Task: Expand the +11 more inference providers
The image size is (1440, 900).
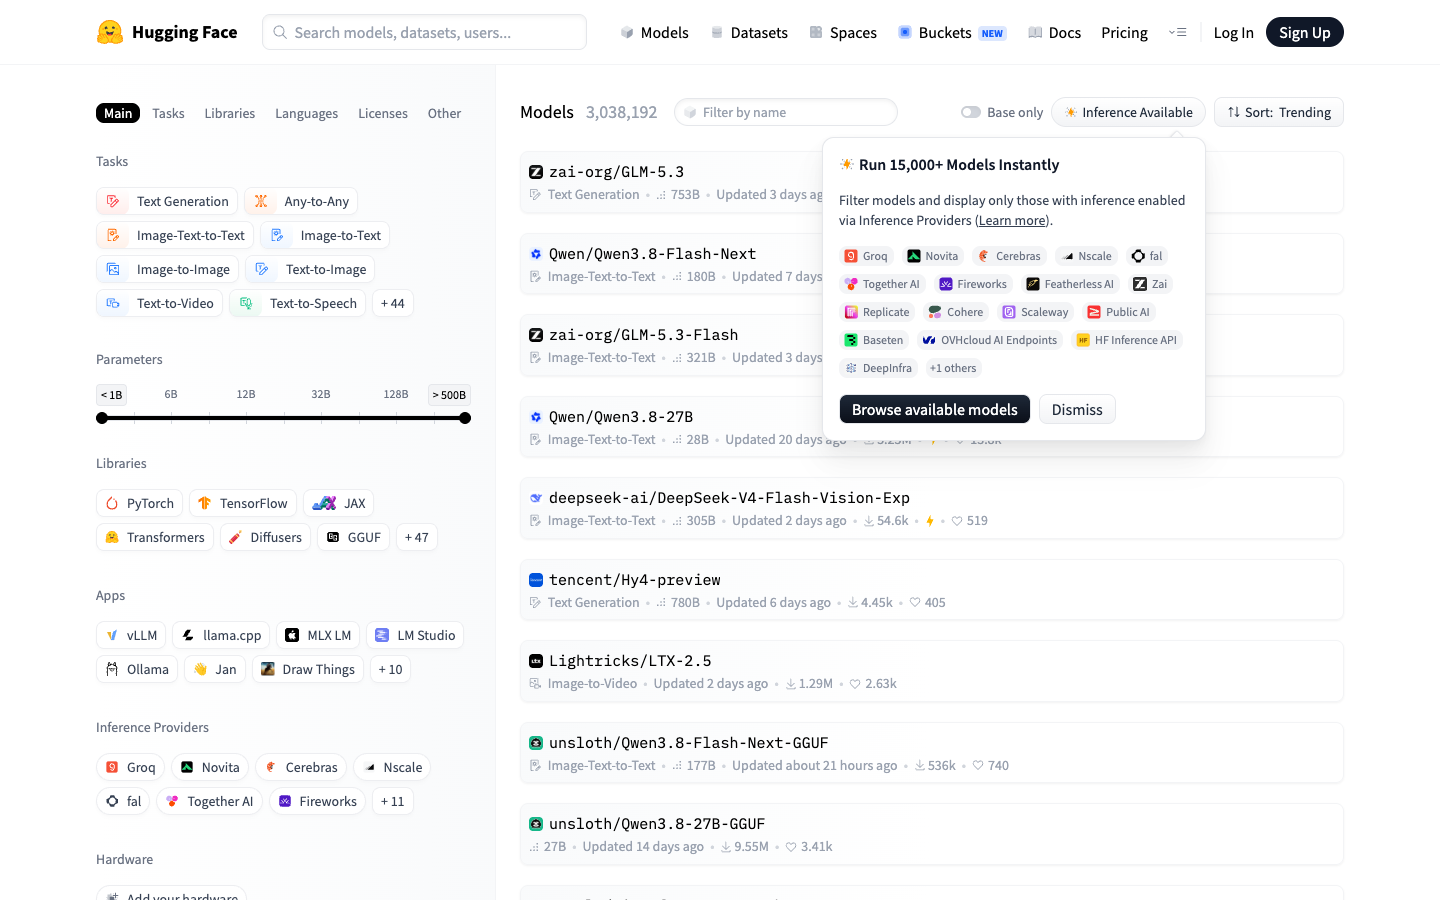Action: [x=392, y=801]
